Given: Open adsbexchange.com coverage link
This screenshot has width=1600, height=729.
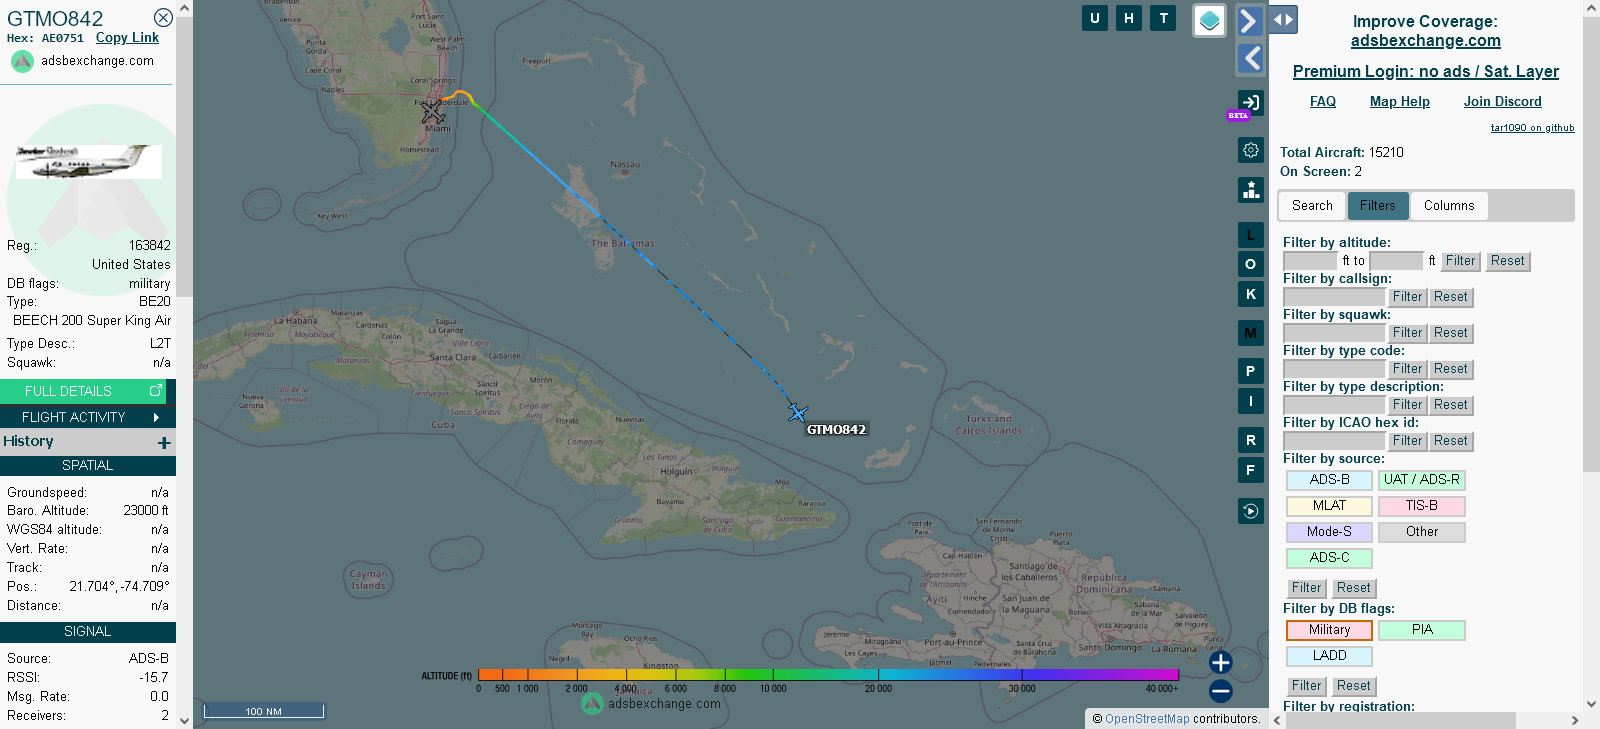Looking at the screenshot, I should tap(1426, 41).
